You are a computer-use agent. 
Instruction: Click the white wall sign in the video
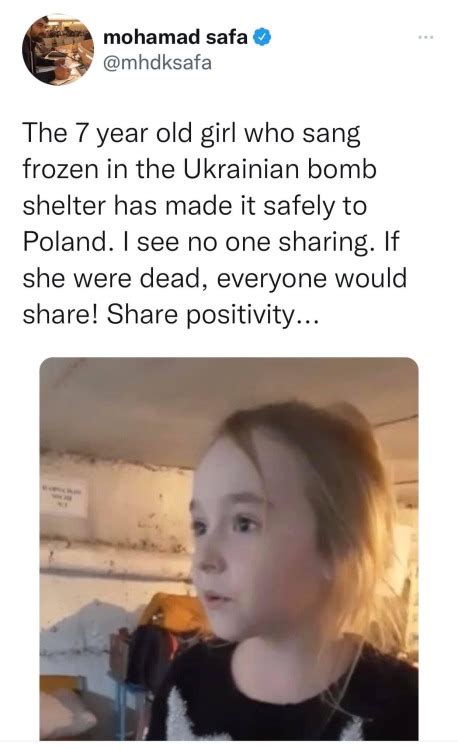coord(64,497)
